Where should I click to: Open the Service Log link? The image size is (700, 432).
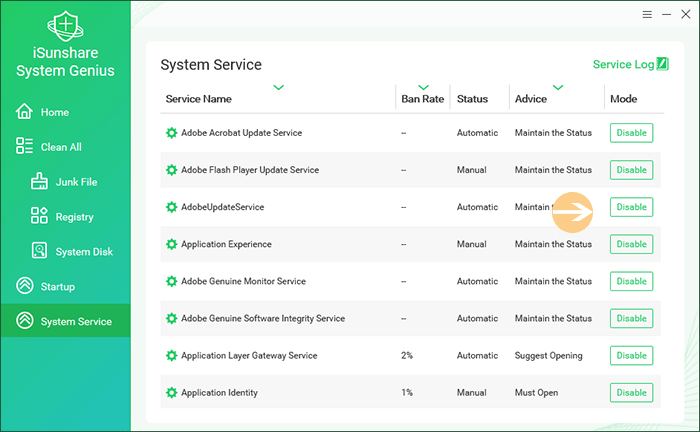[x=623, y=65]
